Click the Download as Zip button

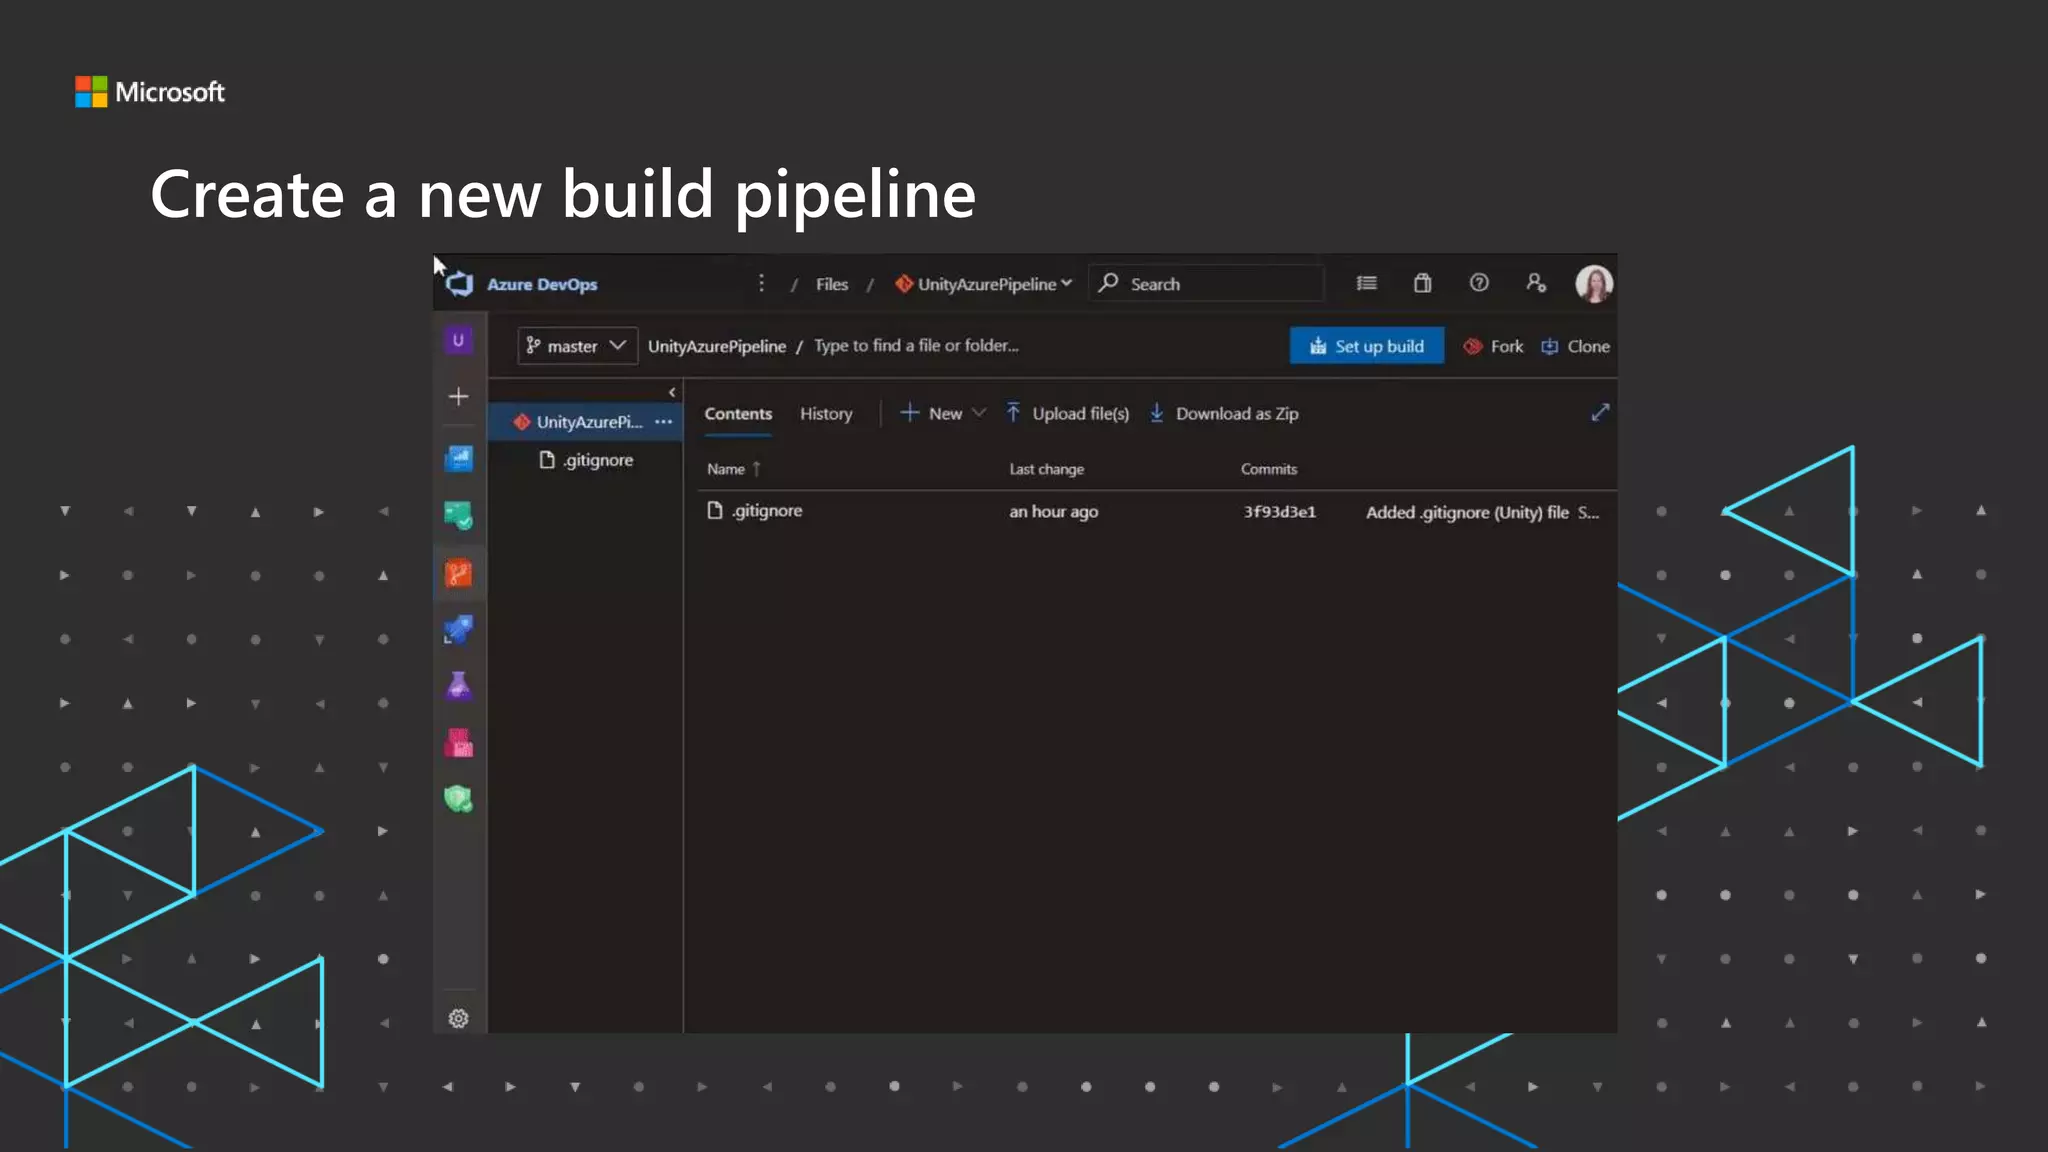(x=1224, y=413)
